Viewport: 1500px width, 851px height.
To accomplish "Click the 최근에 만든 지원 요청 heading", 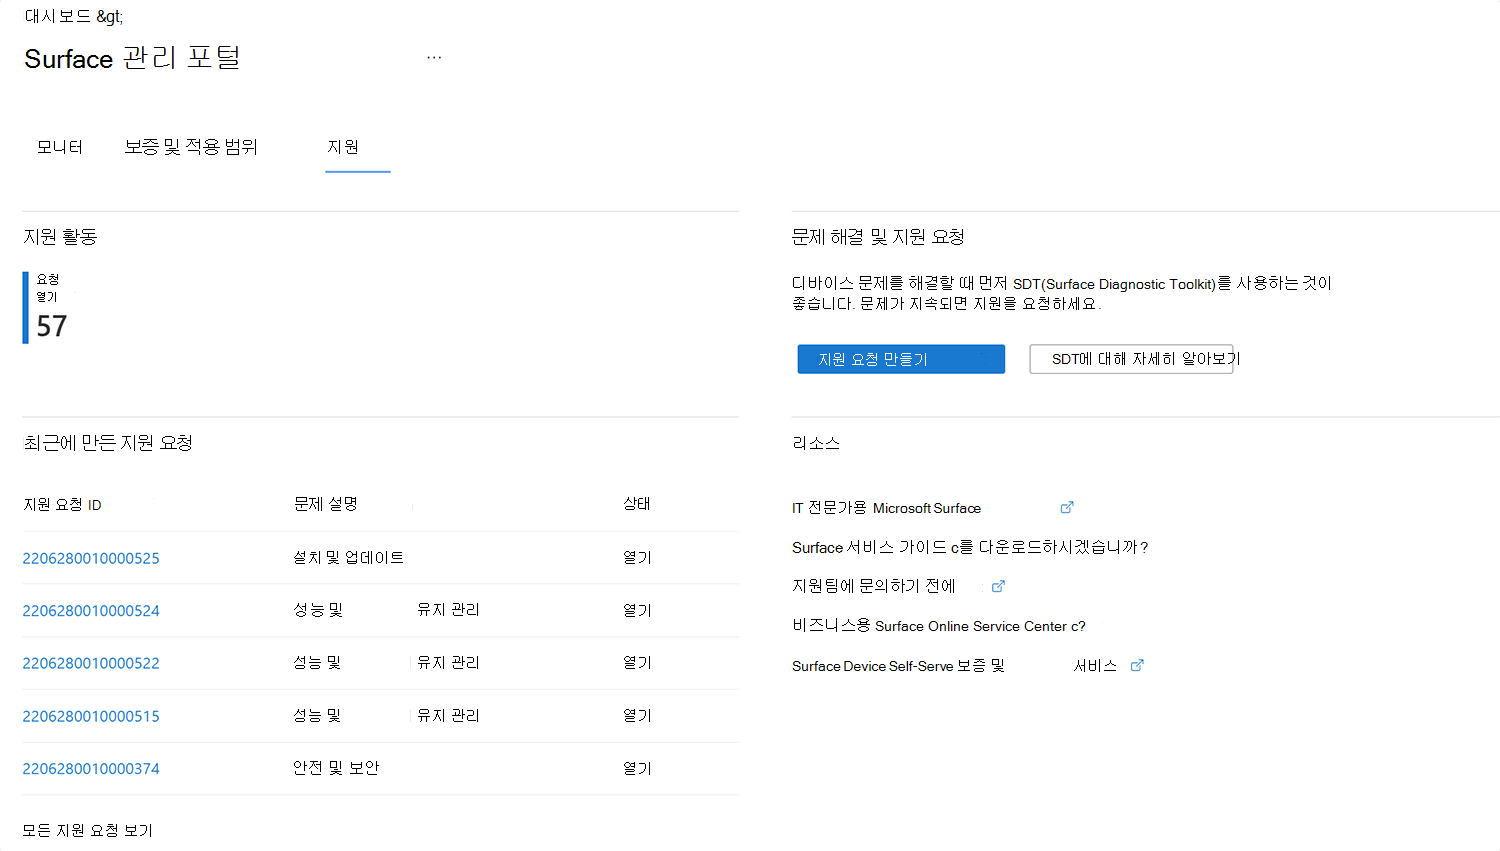I will pos(108,443).
